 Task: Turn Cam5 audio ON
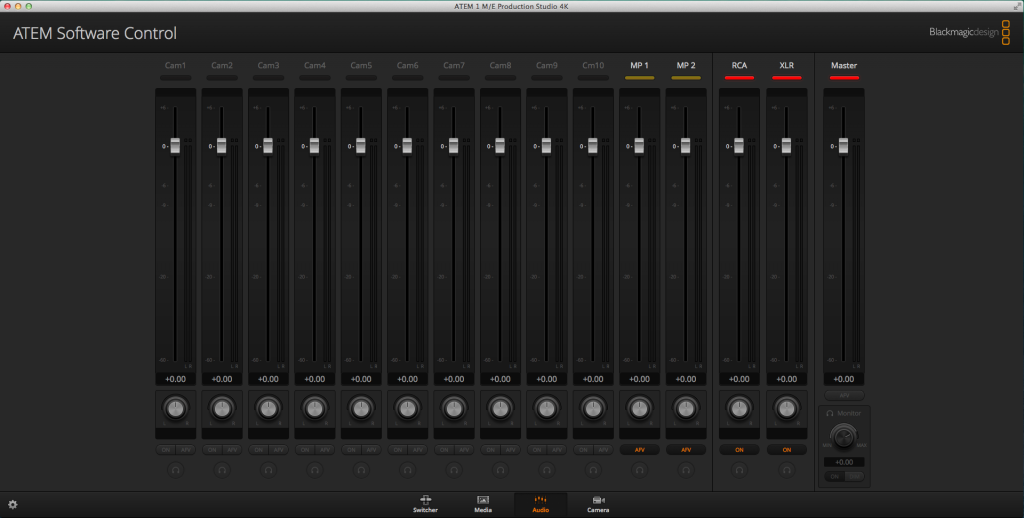pos(351,449)
